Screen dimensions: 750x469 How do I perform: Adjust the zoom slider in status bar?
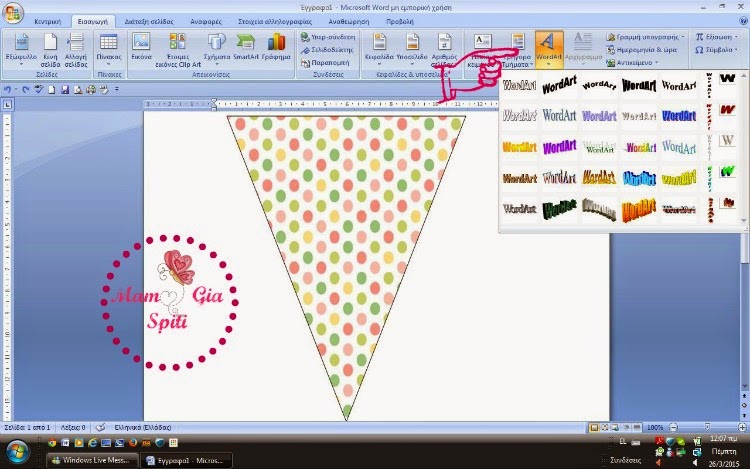(707, 427)
